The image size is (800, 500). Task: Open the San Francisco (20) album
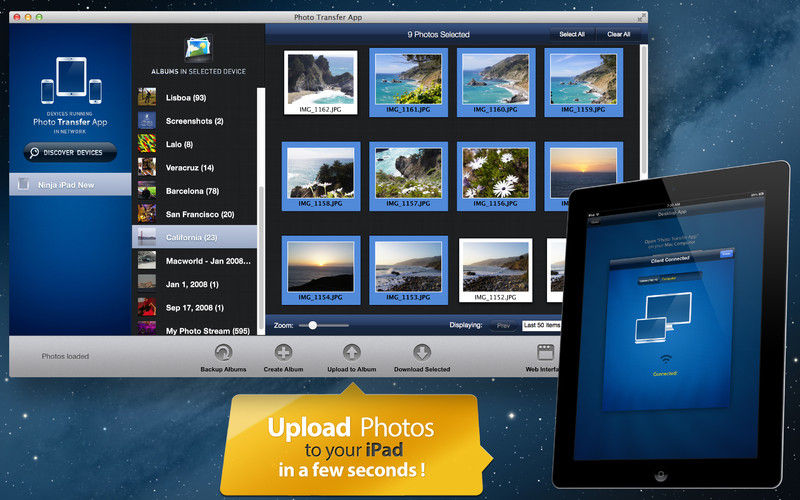194,214
